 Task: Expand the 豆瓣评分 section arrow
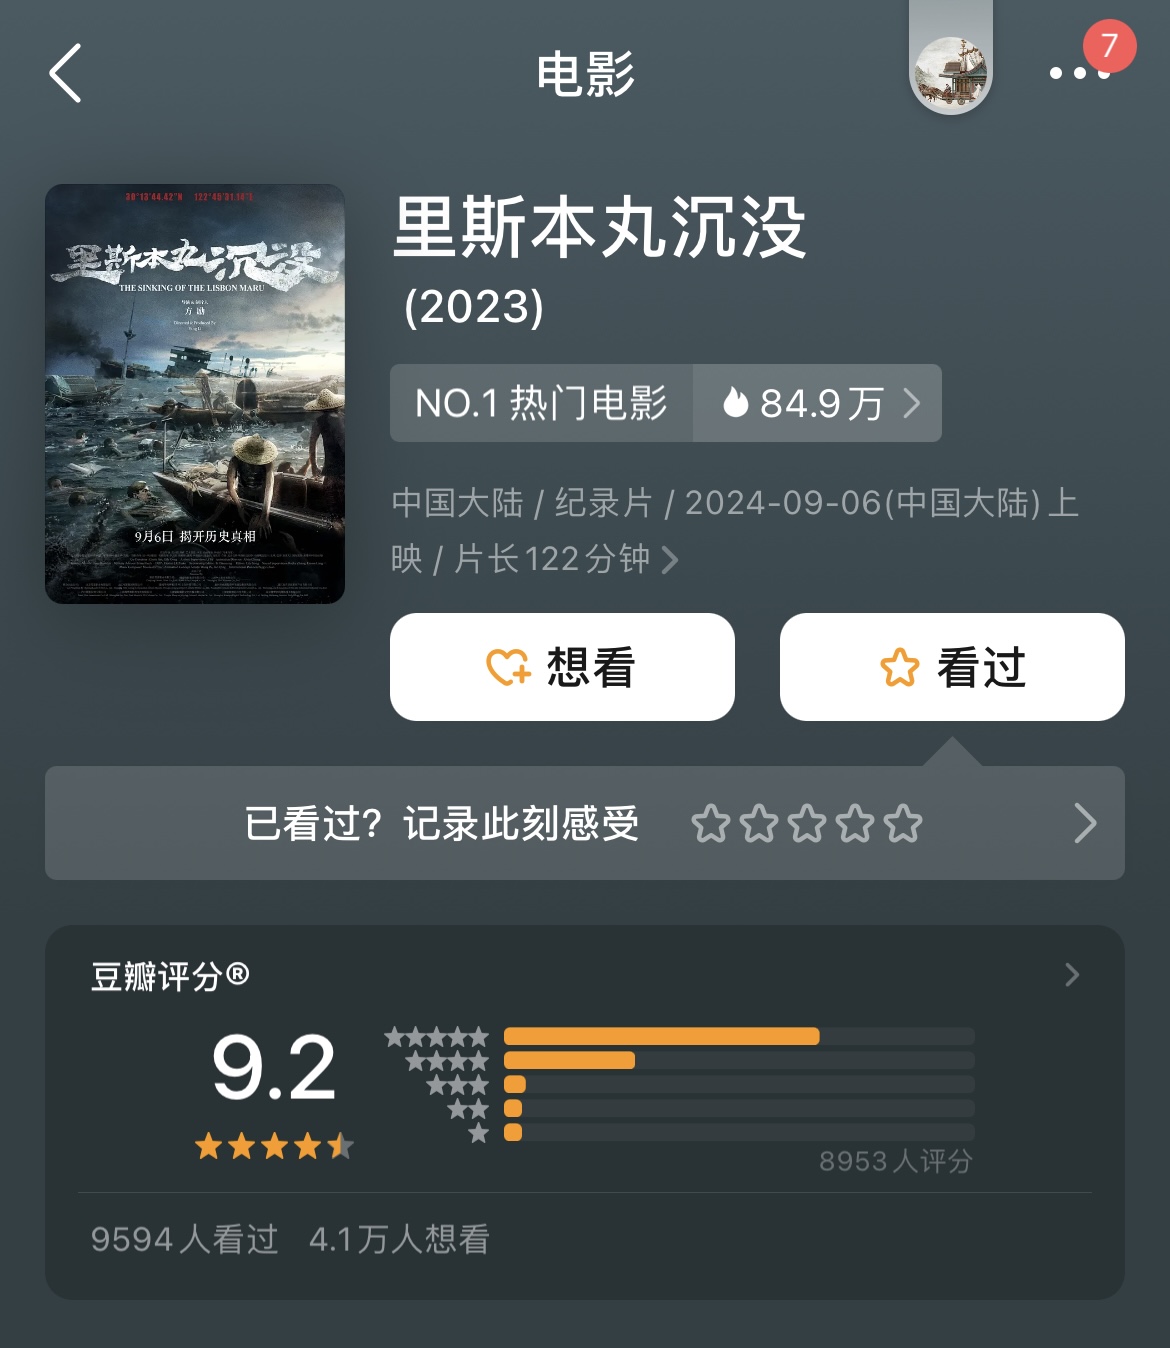click(1072, 975)
